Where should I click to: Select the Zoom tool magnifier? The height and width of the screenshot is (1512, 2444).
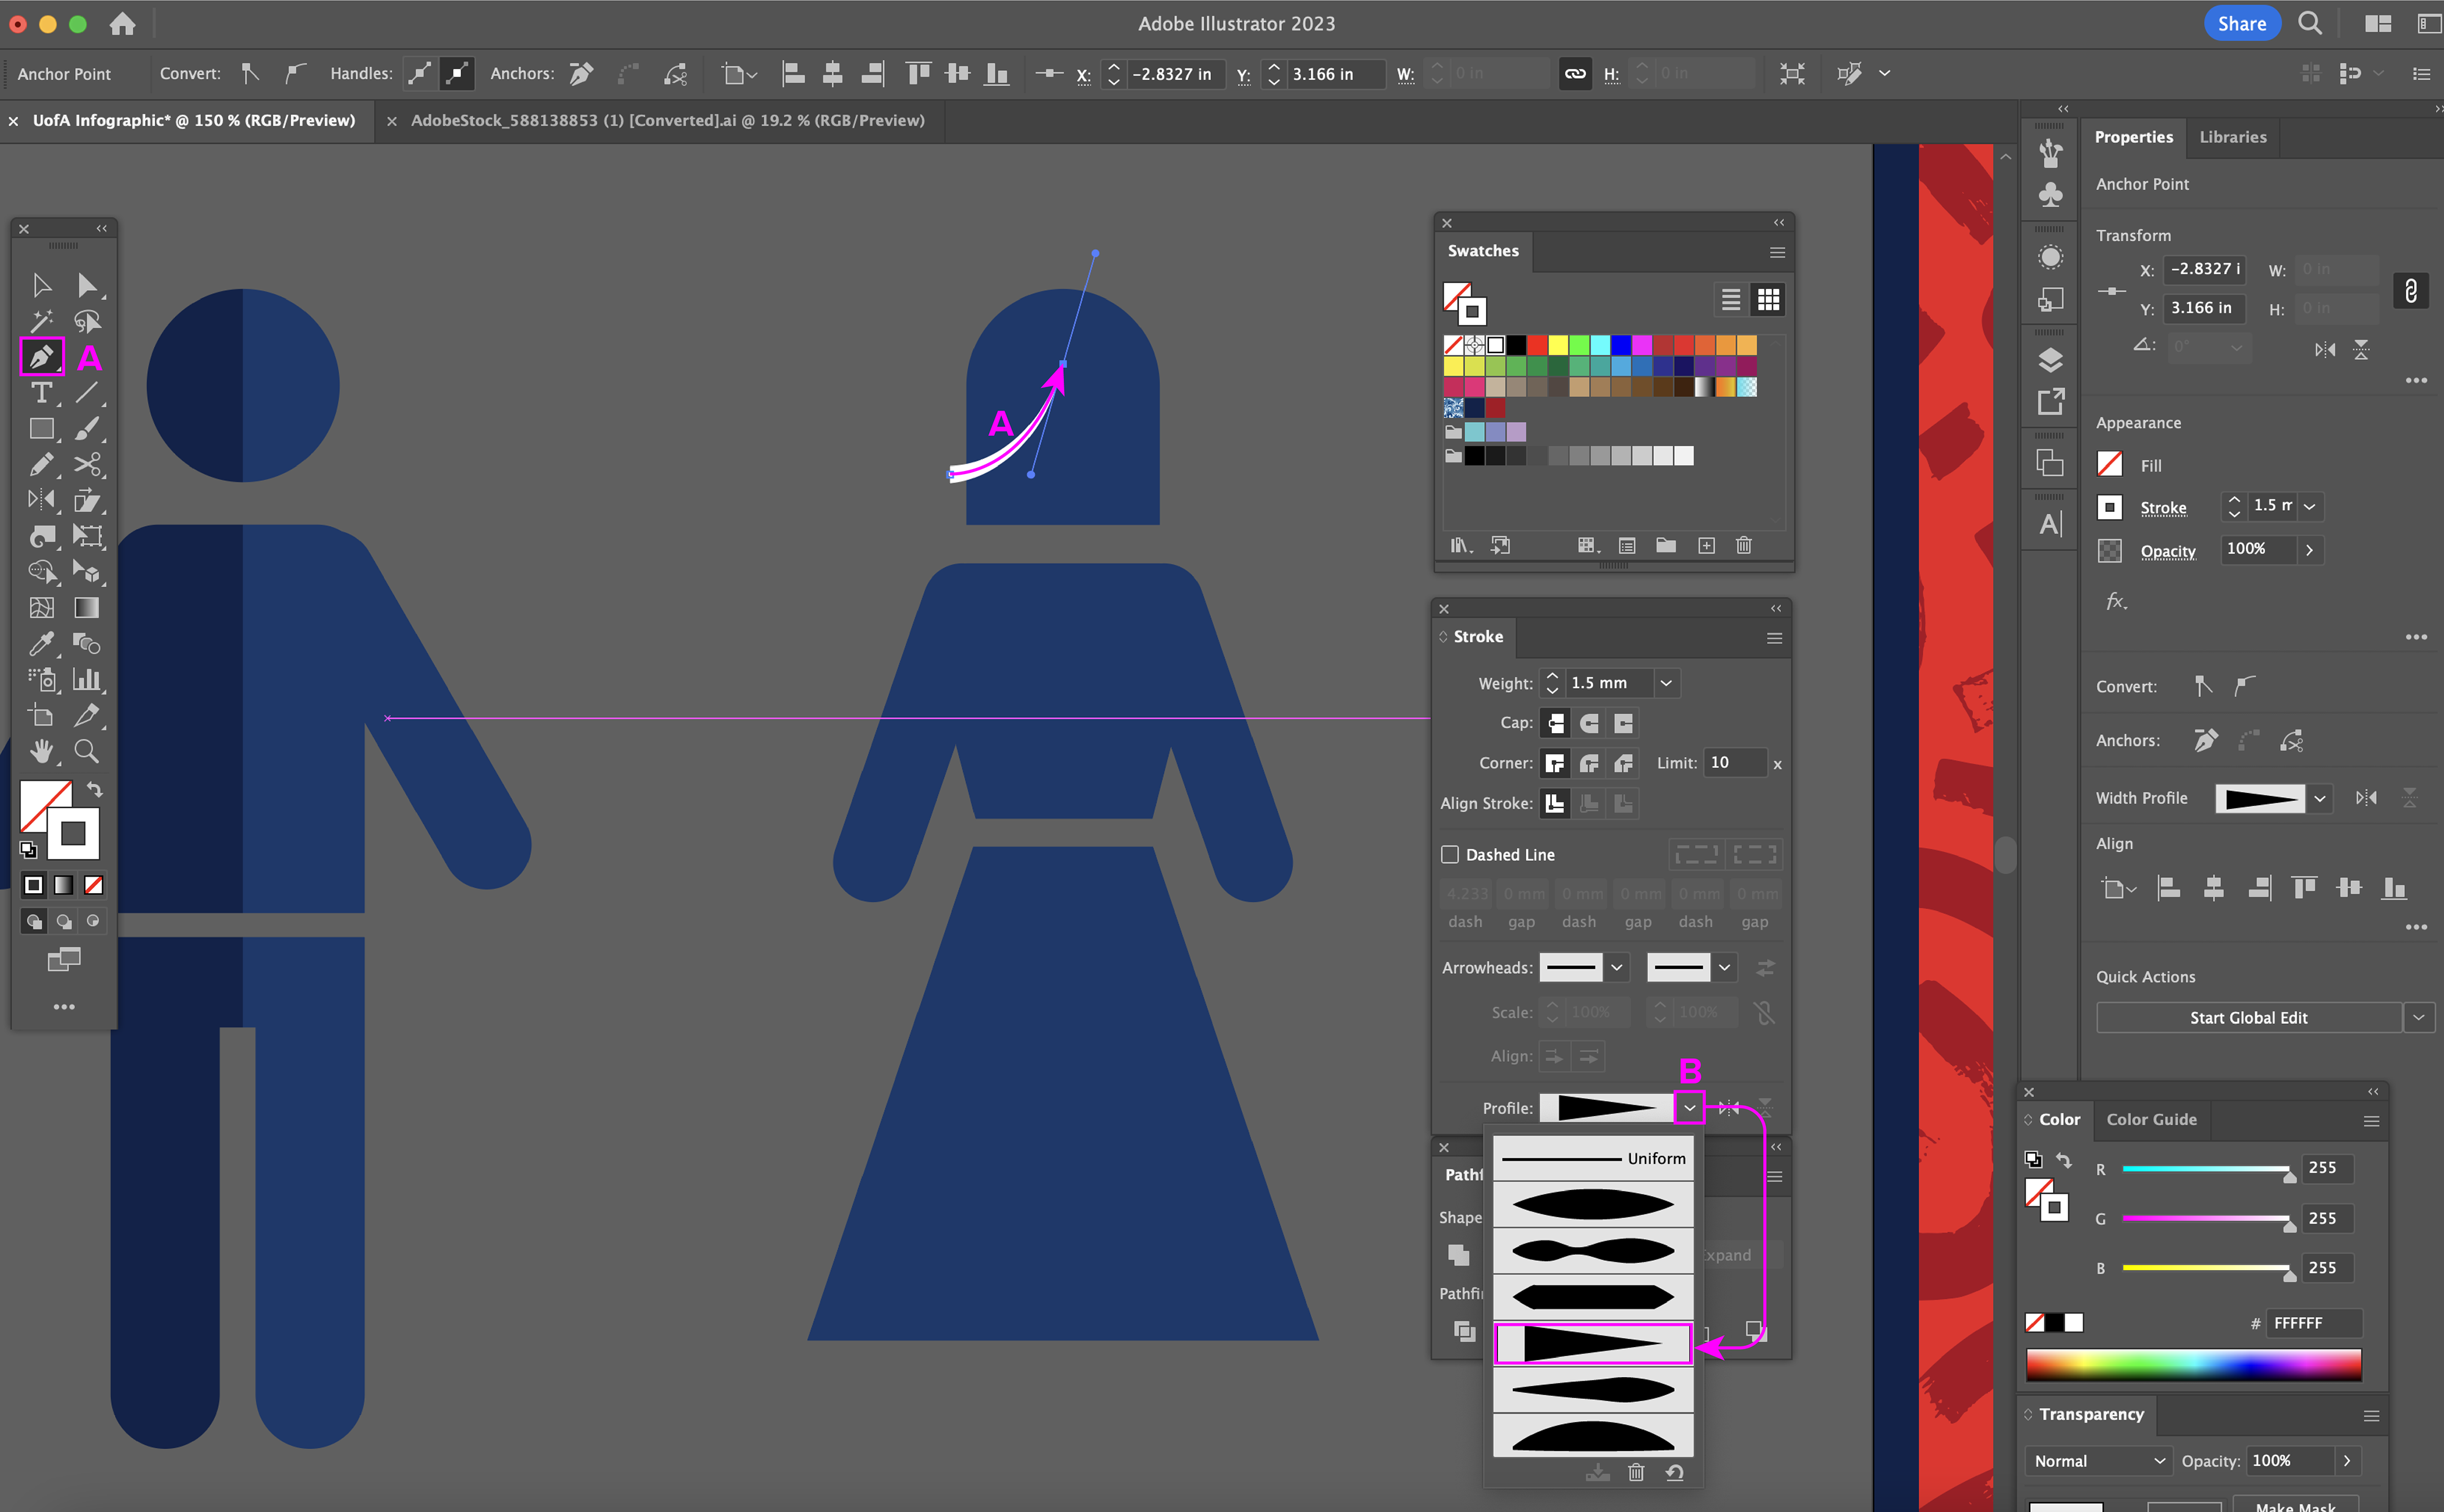coord(87,752)
